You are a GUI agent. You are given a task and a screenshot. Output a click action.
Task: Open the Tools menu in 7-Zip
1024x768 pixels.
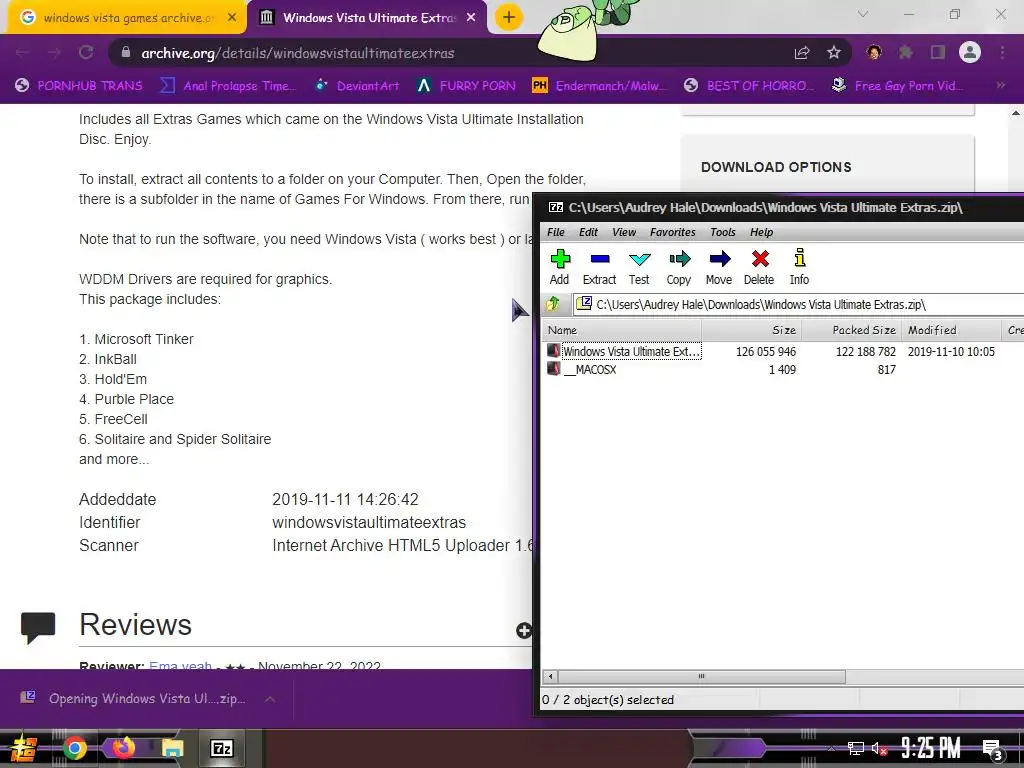[x=723, y=232]
